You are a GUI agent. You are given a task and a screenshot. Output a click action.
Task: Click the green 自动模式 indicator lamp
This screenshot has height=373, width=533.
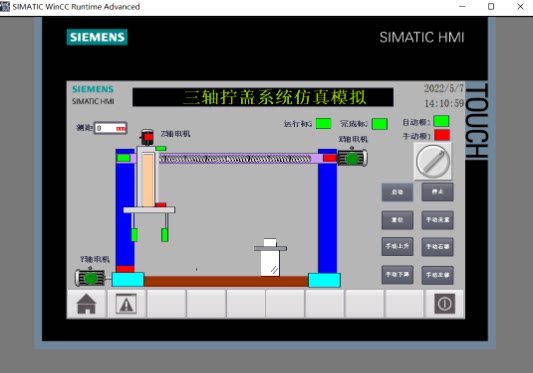pos(442,121)
